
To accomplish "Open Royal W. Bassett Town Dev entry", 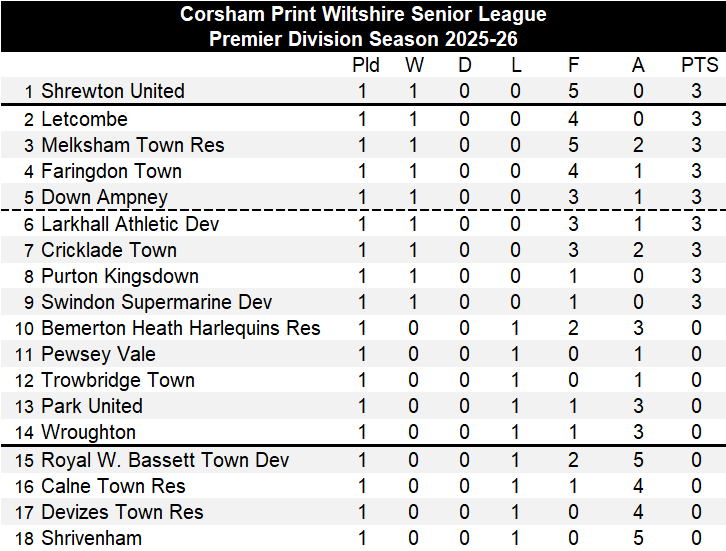I will [165, 460].
